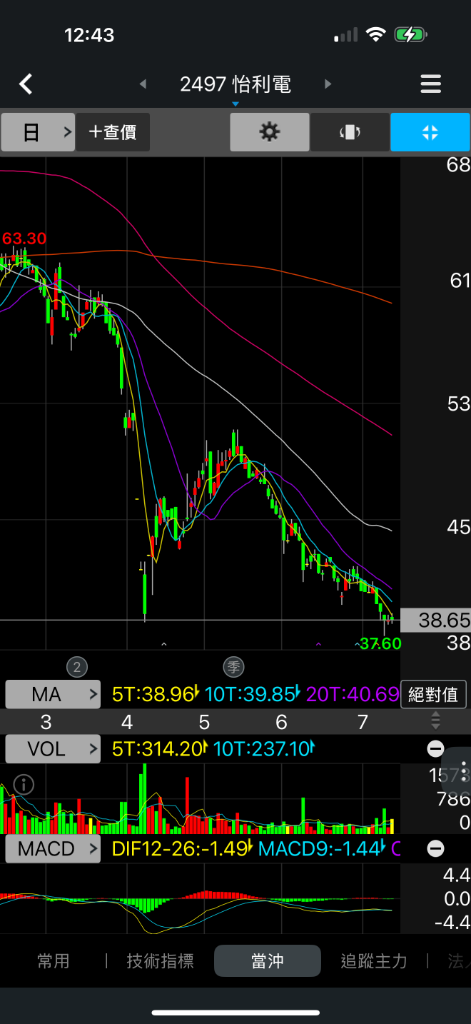Collapse the MACD panel with minus icon
471x1024 pixels.
point(436,849)
